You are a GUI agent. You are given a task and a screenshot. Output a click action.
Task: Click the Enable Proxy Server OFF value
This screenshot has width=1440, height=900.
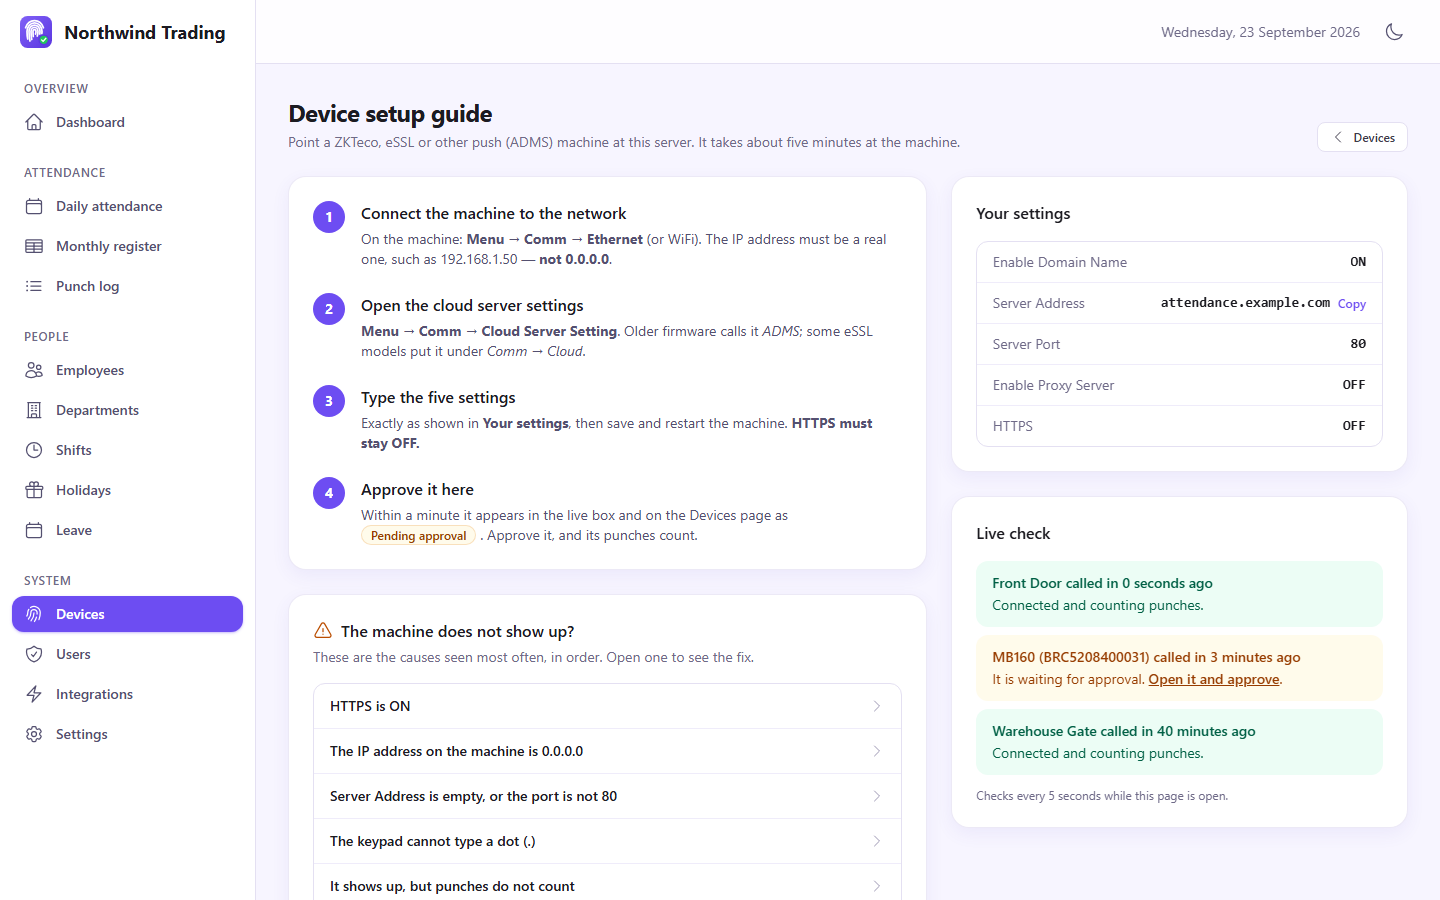1354,385
